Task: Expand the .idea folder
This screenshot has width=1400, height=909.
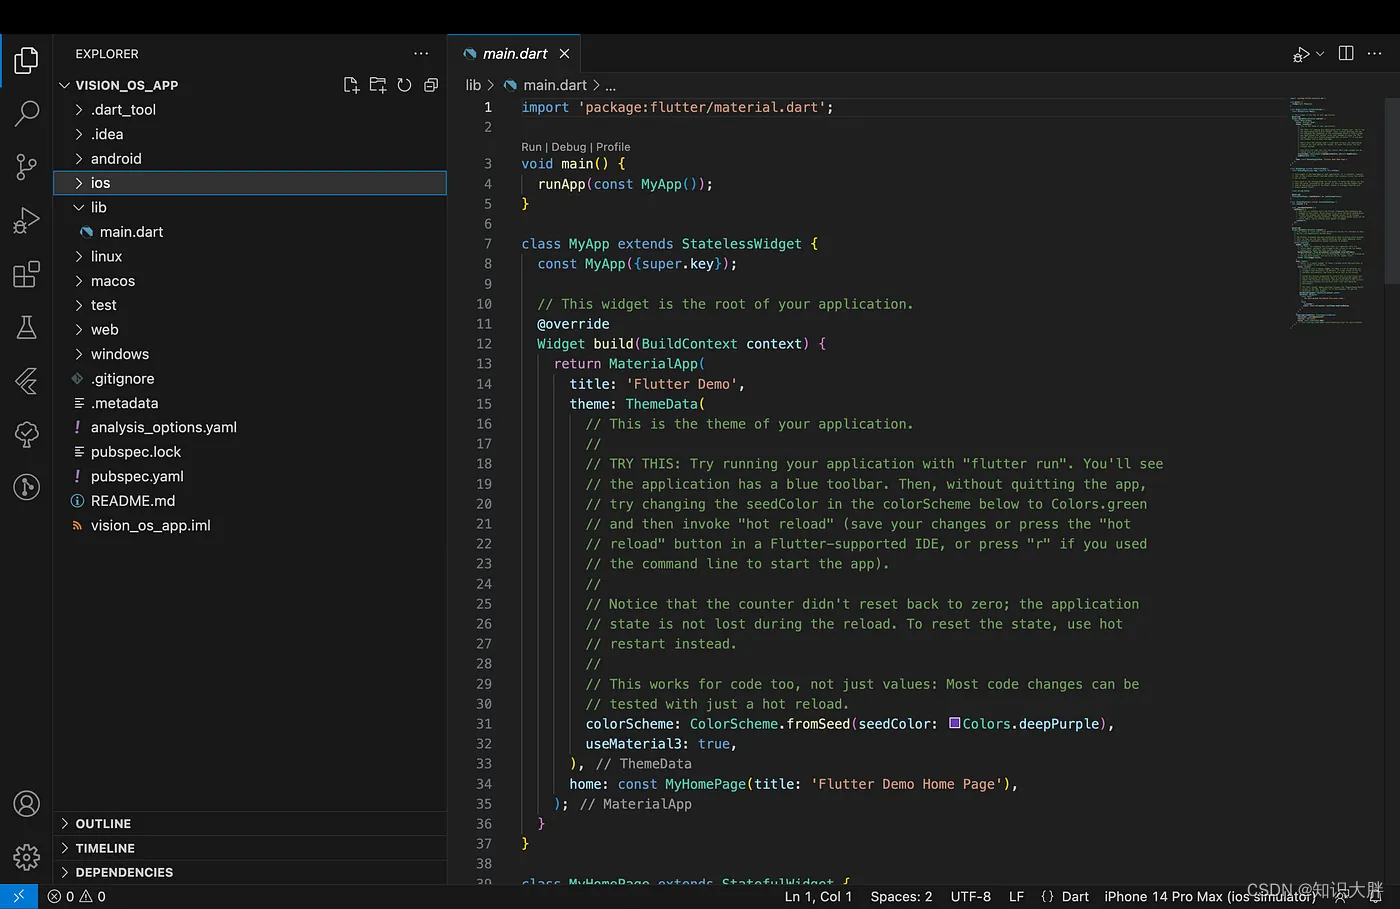Action: tap(250, 134)
